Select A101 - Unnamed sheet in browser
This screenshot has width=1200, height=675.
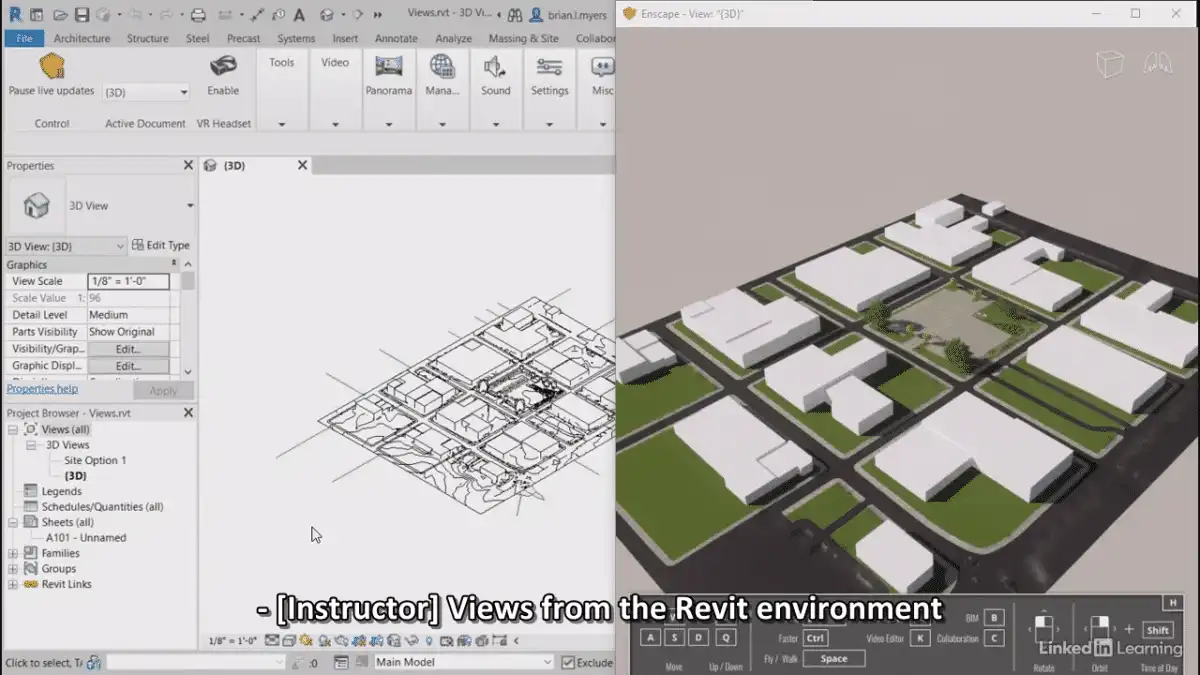coord(86,538)
